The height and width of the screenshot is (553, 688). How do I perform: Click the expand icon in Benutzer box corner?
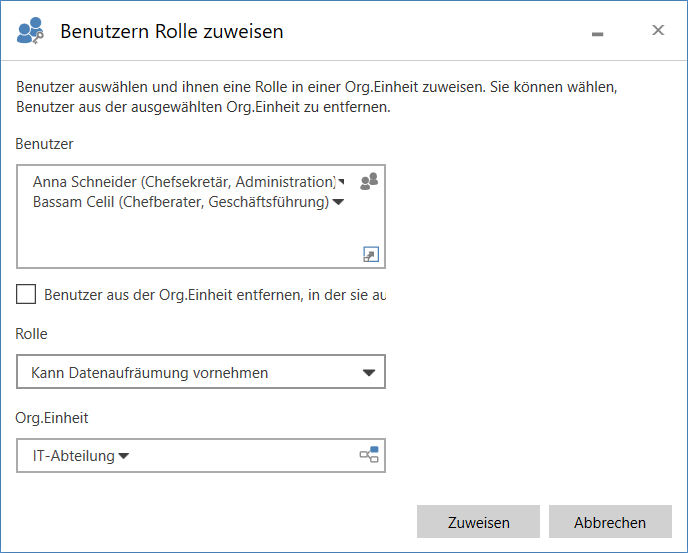370,255
